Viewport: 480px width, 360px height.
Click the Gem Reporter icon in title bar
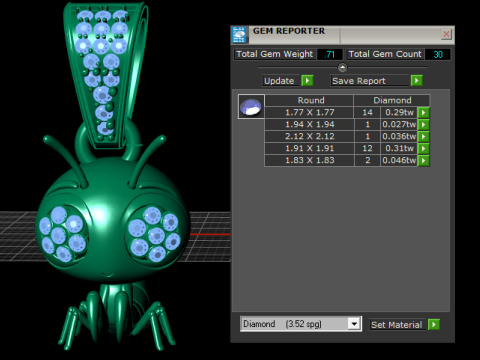pyautogui.click(x=239, y=35)
